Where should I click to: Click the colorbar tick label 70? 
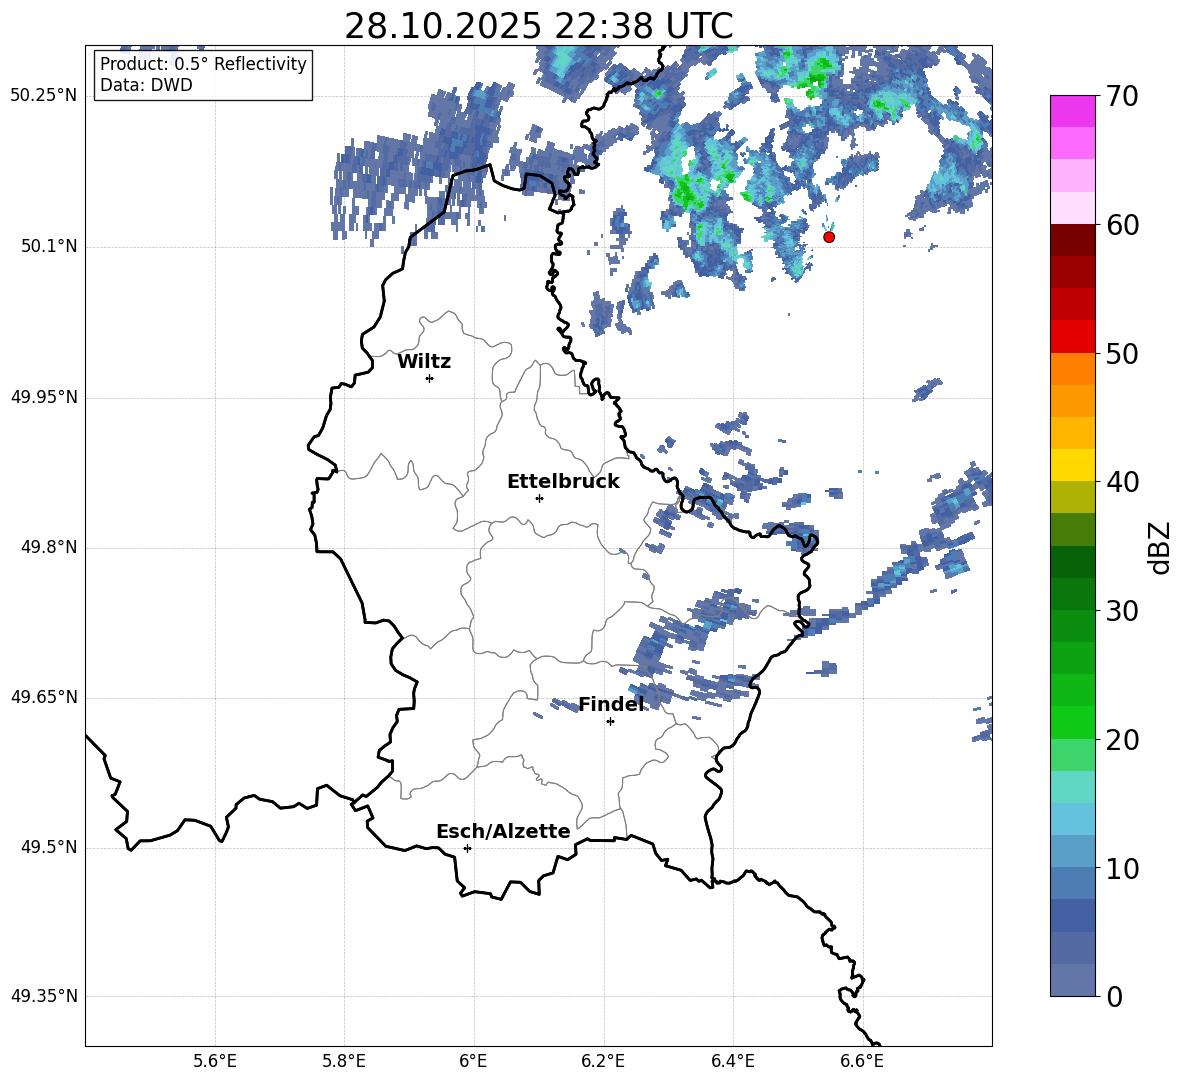(x=1122, y=96)
